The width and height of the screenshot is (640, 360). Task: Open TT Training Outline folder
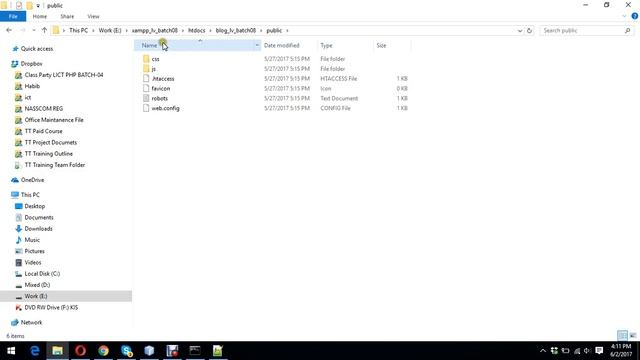coord(49,154)
